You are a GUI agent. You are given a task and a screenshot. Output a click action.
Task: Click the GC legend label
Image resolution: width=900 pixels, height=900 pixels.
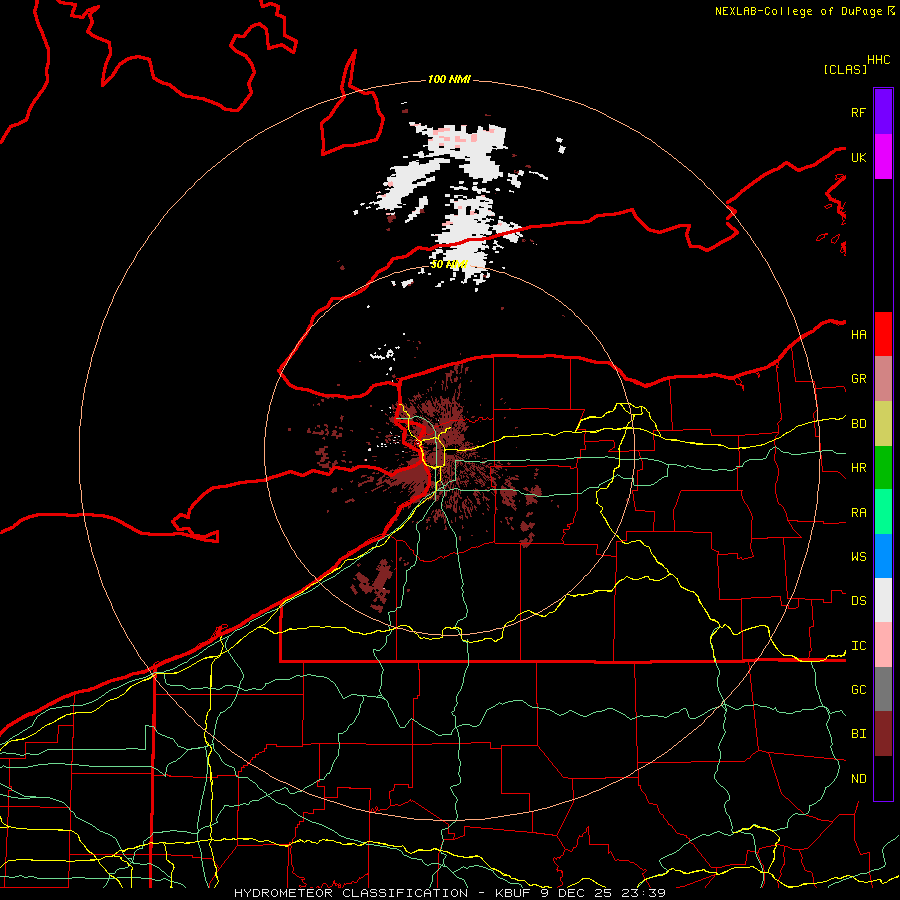click(858, 690)
